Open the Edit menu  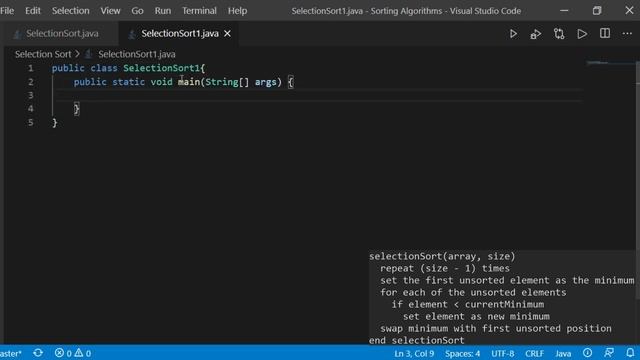tap(33, 11)
